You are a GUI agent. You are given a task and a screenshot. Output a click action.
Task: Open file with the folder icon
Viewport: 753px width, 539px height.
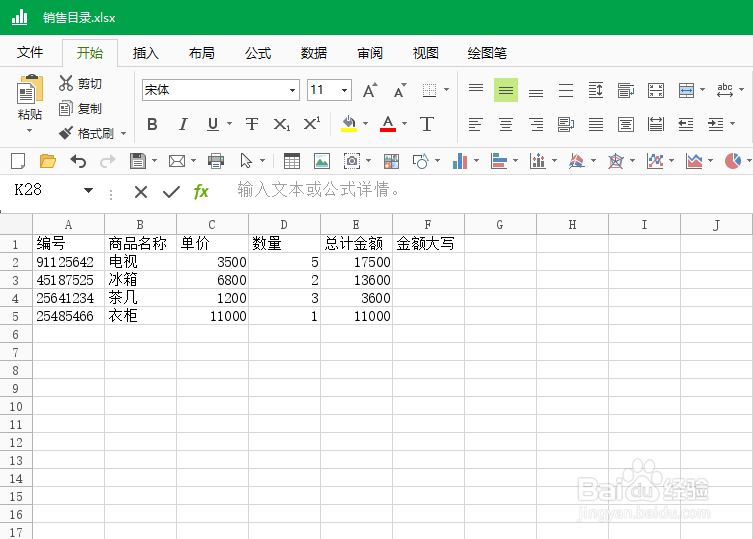point(48,161)
